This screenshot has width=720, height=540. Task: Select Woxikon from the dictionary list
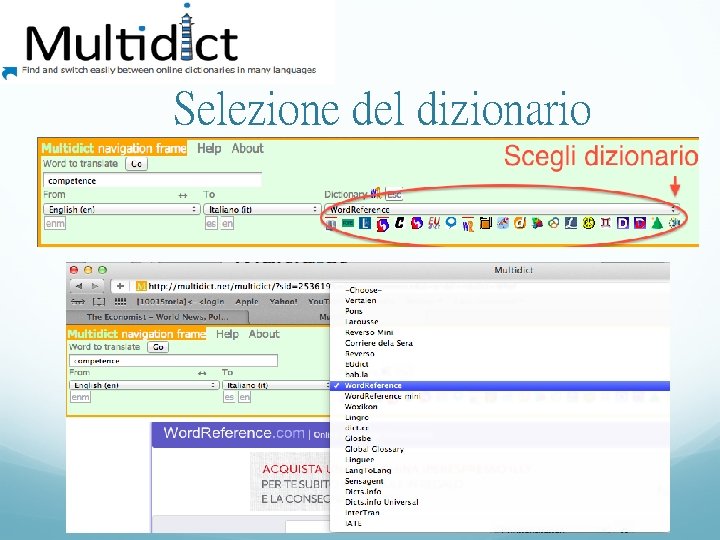(361, 407)
